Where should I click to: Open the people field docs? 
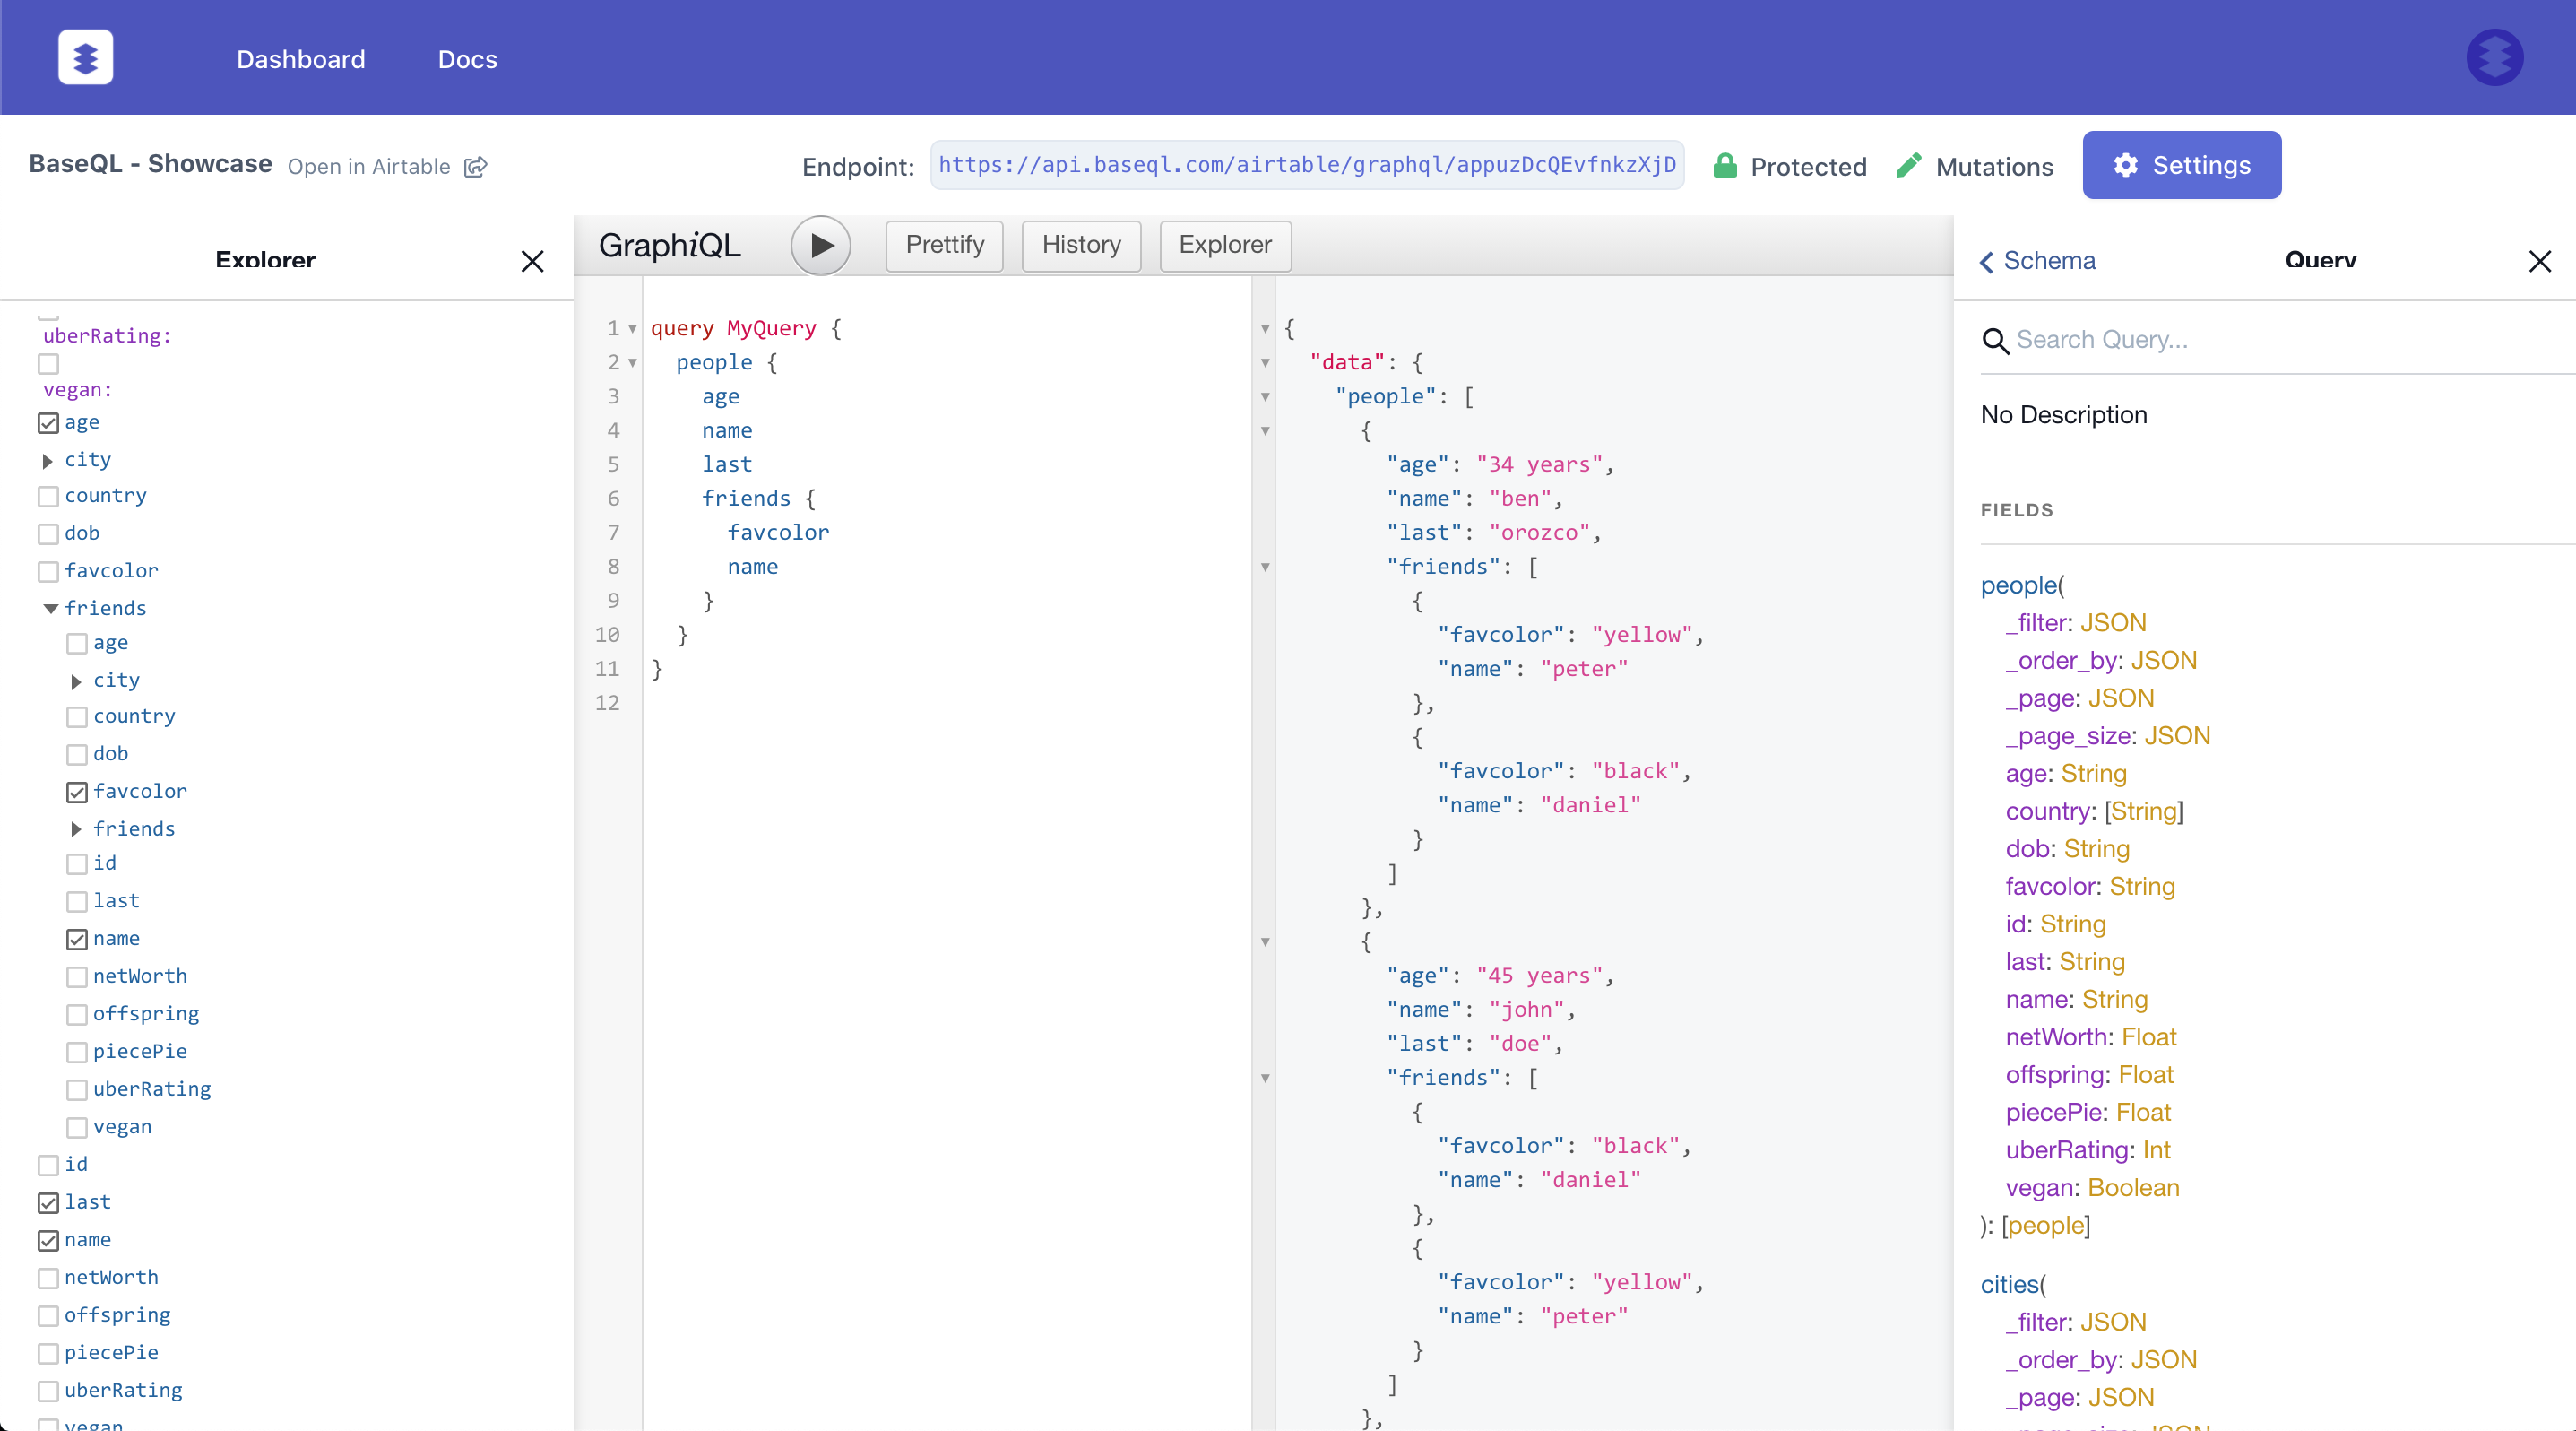[x=2018, y=586]
